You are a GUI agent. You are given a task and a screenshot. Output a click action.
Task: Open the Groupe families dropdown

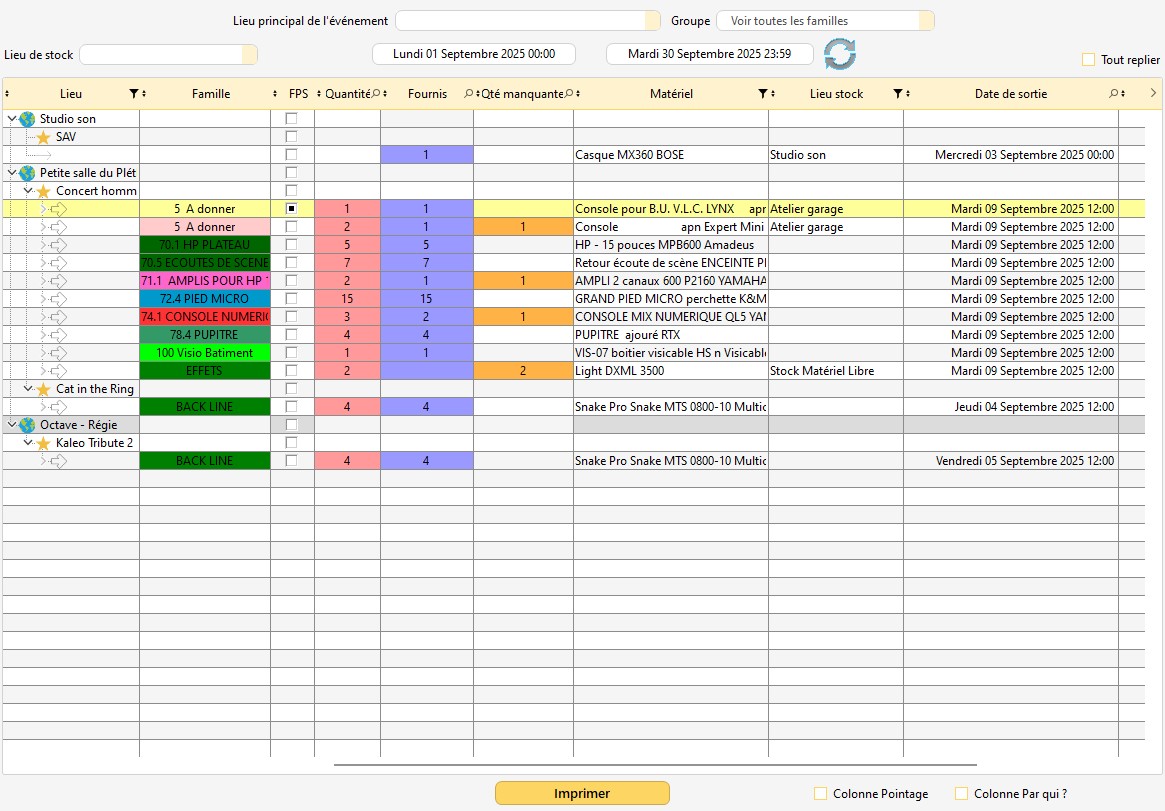click(825, 21)
